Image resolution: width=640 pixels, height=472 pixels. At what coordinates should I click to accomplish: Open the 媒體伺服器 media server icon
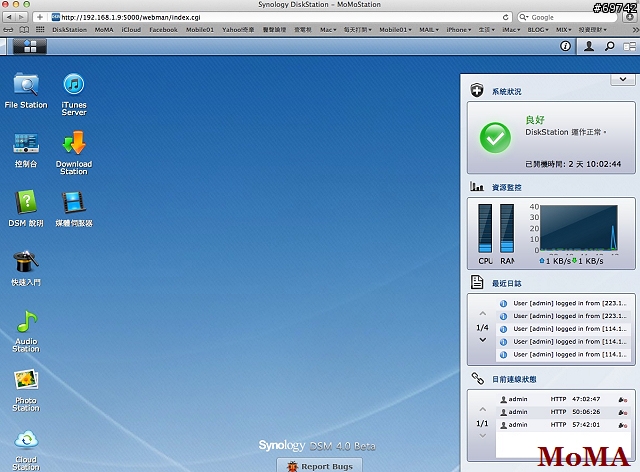click(74, 209)
